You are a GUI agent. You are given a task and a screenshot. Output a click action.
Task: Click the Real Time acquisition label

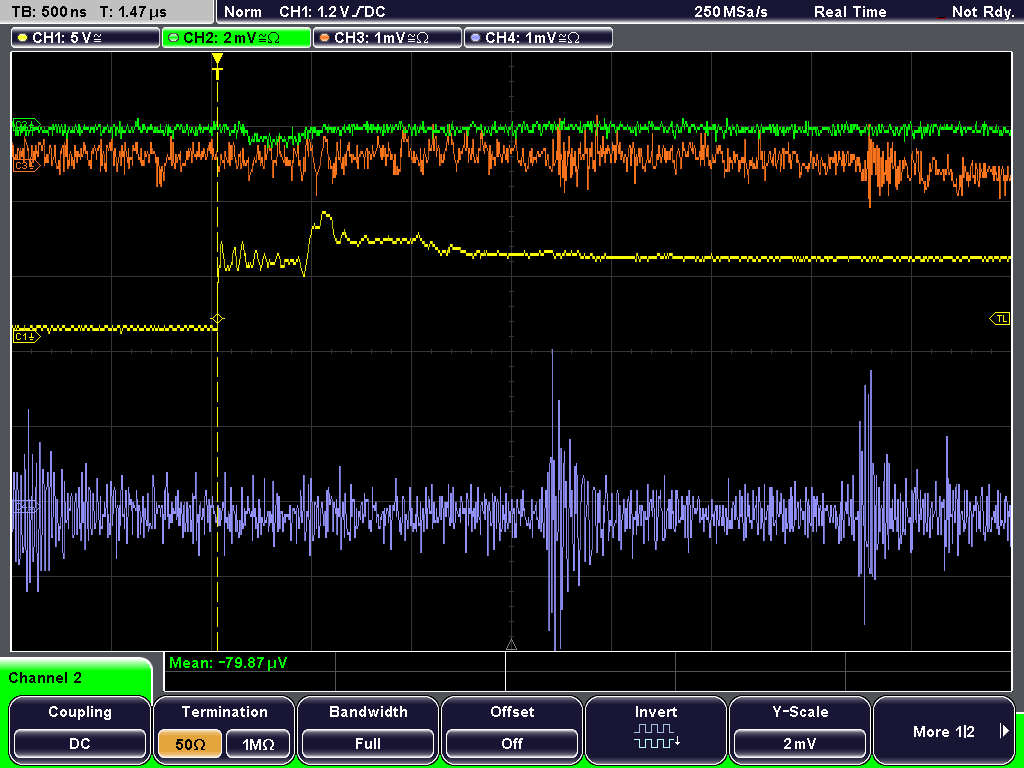(850, 12)
